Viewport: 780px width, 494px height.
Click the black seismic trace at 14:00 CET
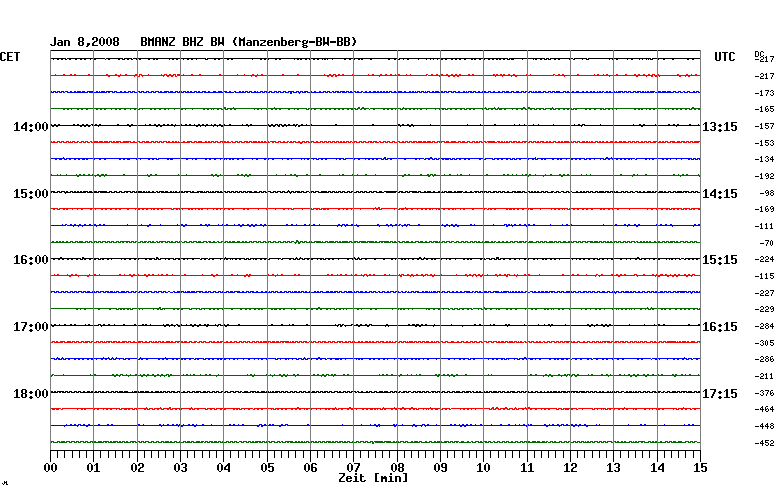[x=375, y=125]
